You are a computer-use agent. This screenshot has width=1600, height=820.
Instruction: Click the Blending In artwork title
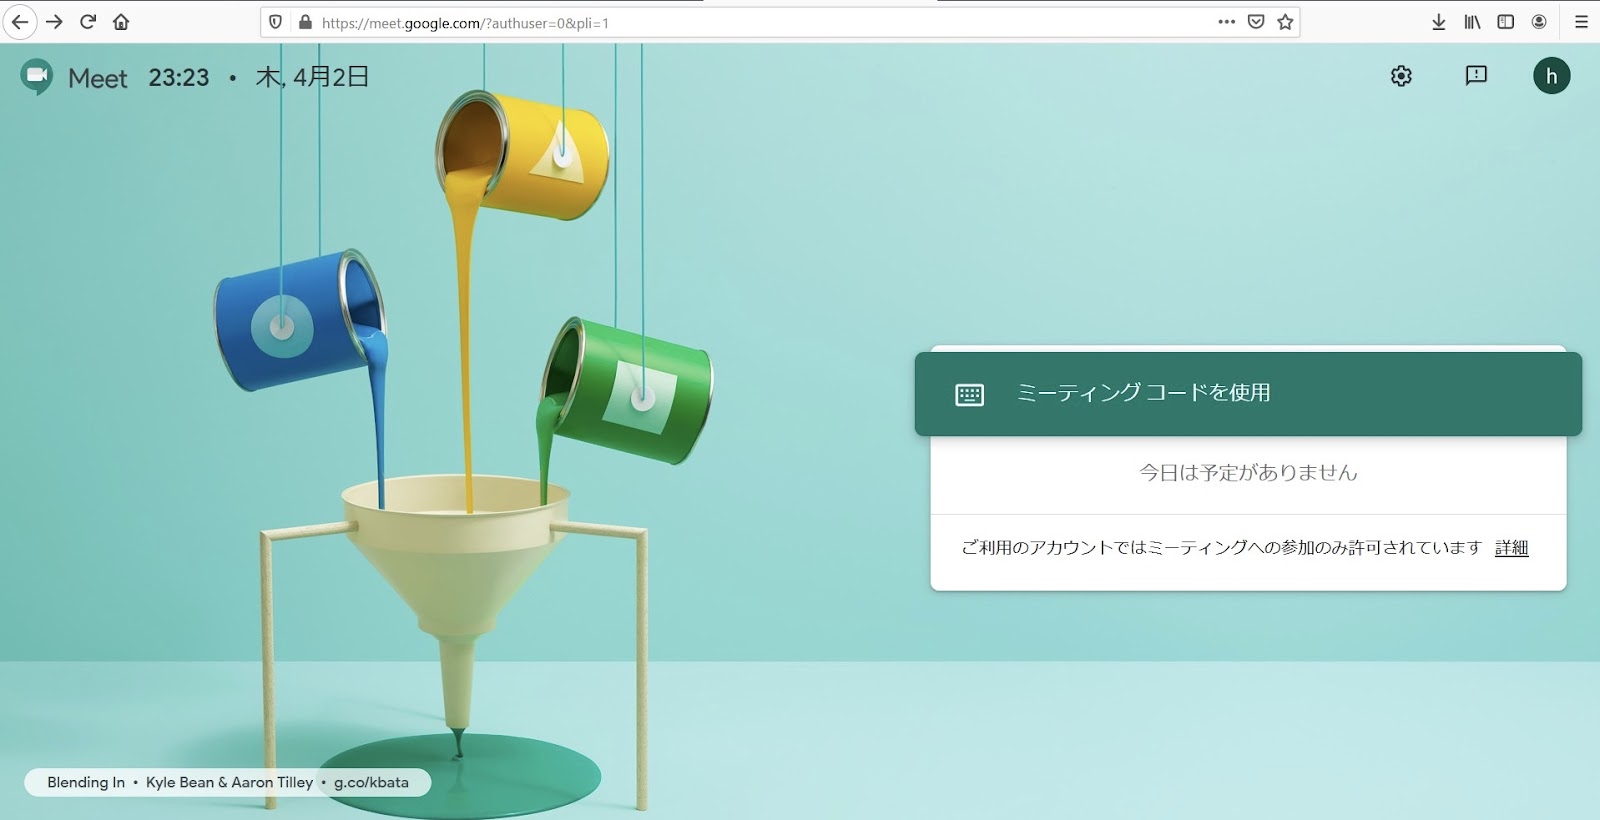point(86,782)
